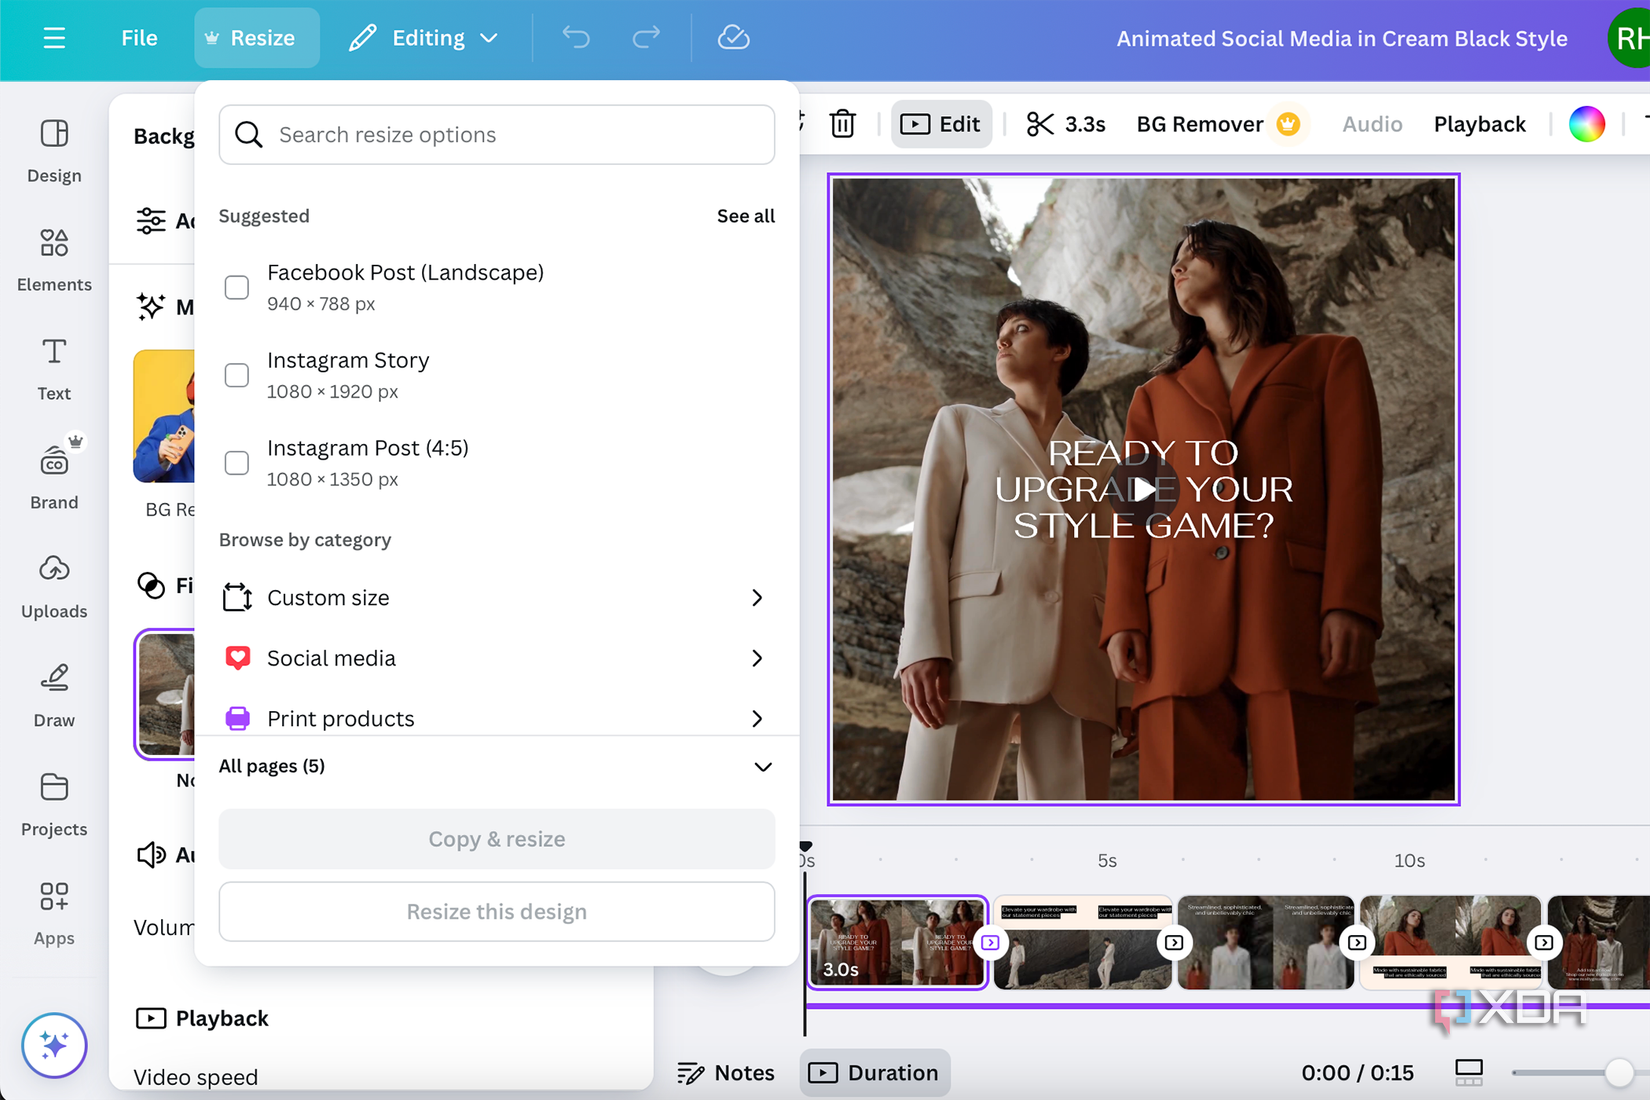Image resolution: width=1650 pixels, height=1100 pixels.
Task: Check the Instagram Story size option
Action: [x=237, y=375]
